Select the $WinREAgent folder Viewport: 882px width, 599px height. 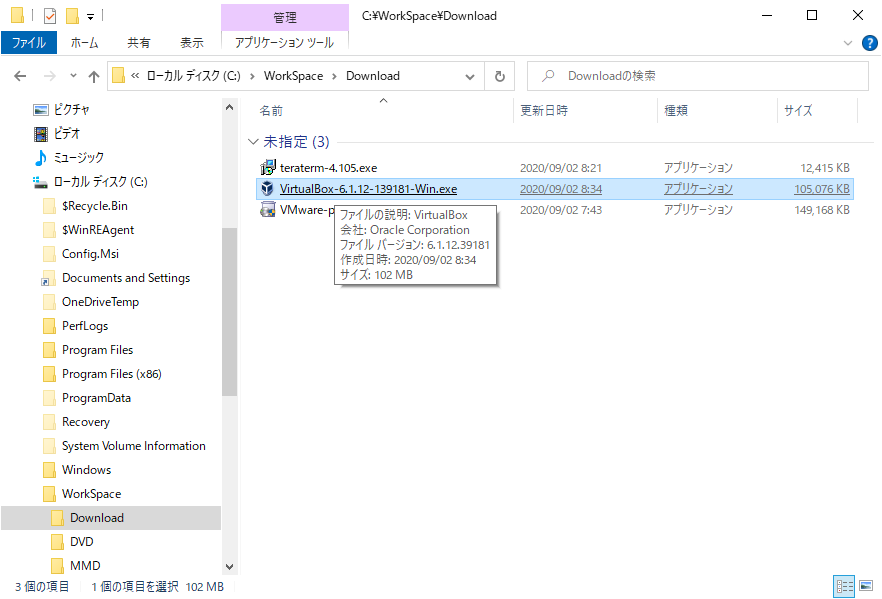[98, 229]
